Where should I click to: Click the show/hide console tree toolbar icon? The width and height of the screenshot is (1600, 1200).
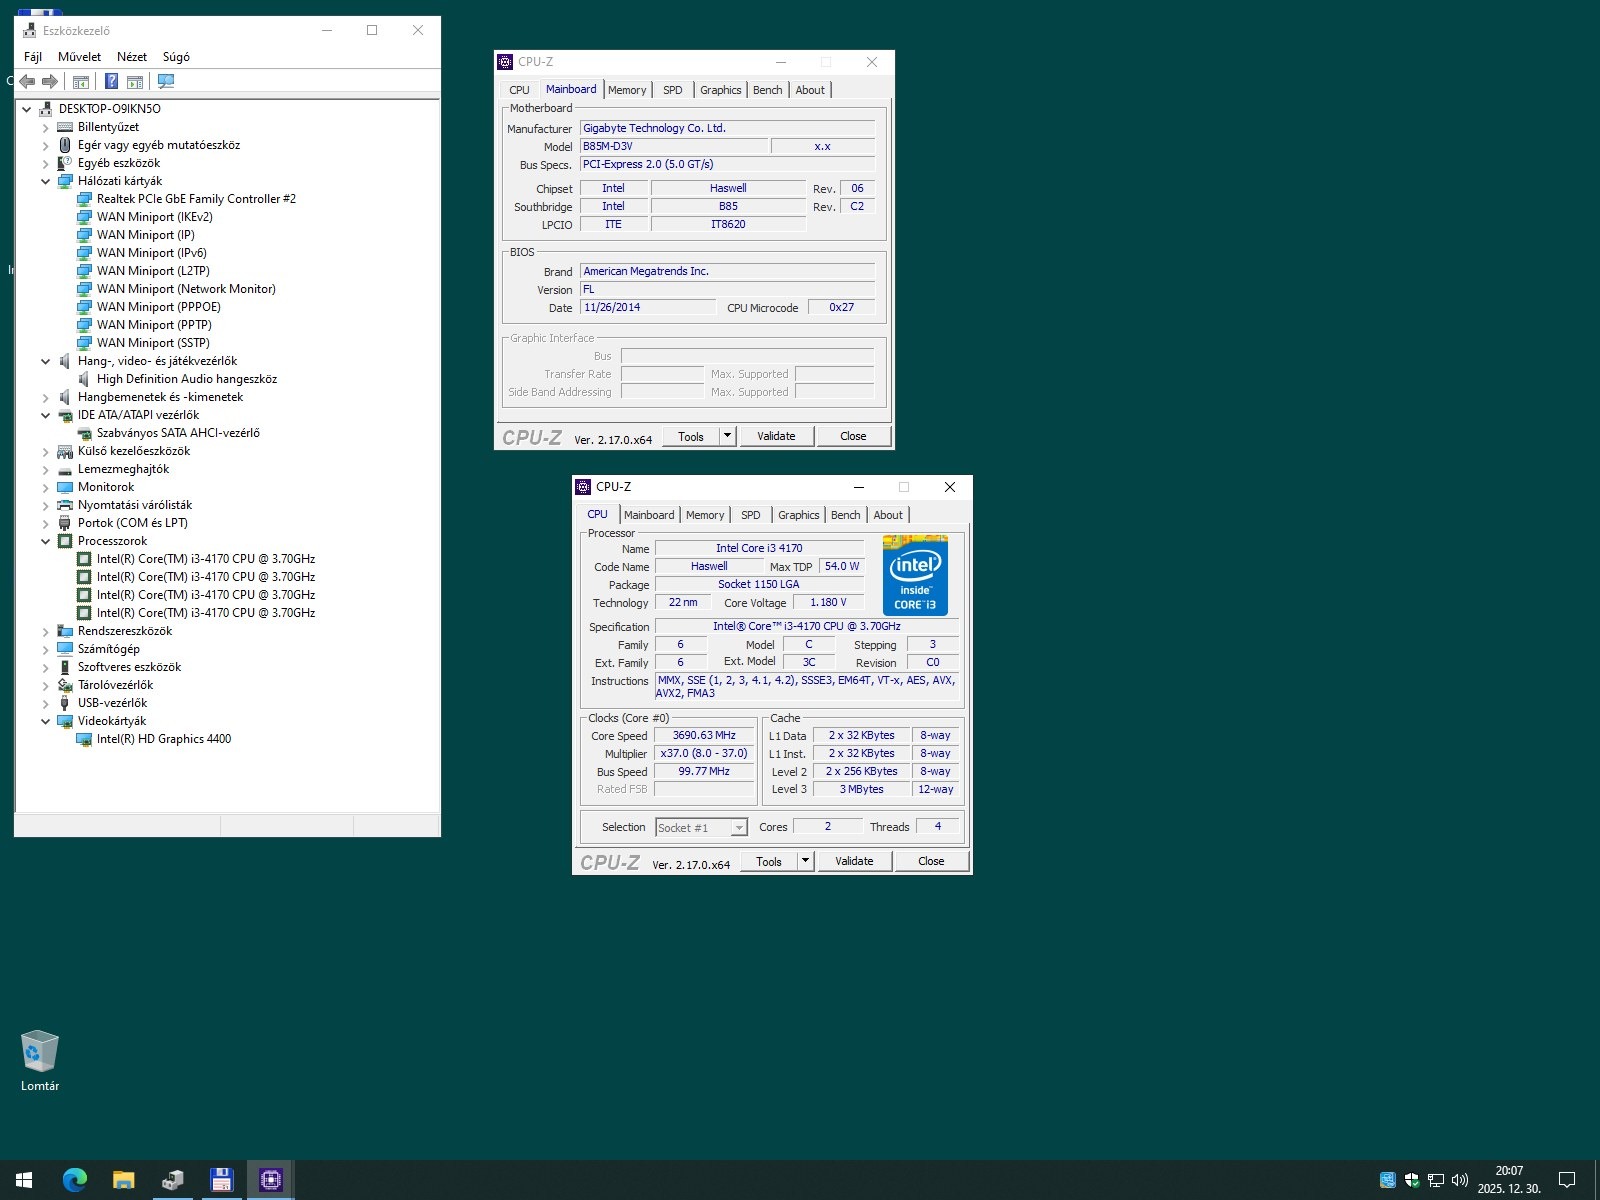pyautogui.click(x=81, y=81)
